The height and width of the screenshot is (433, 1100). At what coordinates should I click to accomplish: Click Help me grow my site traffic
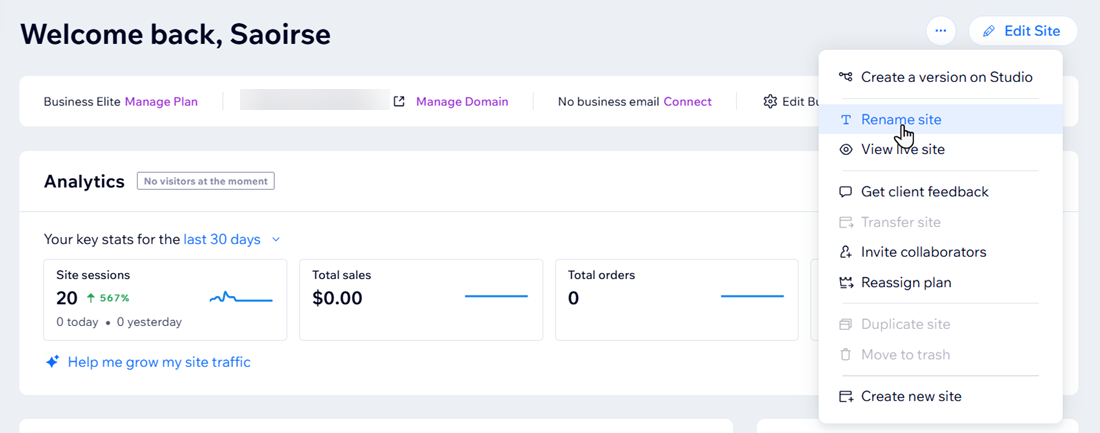click(159, 362)
